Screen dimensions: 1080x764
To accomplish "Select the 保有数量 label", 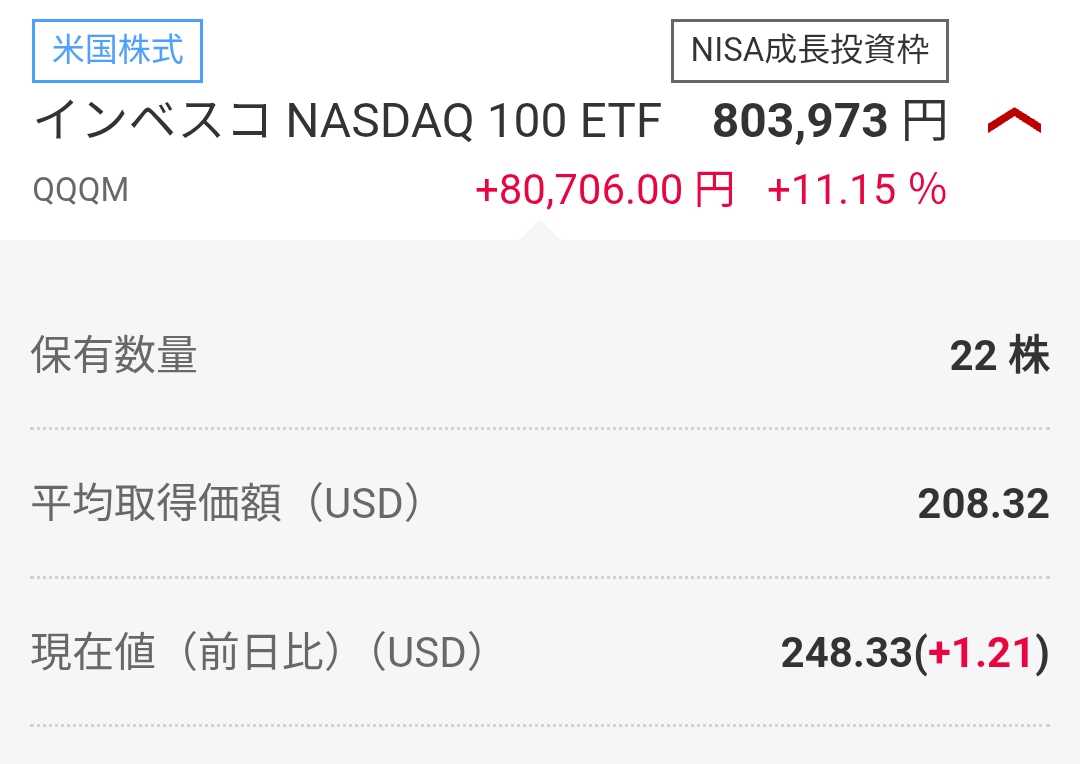I will (x=114, y=356).
